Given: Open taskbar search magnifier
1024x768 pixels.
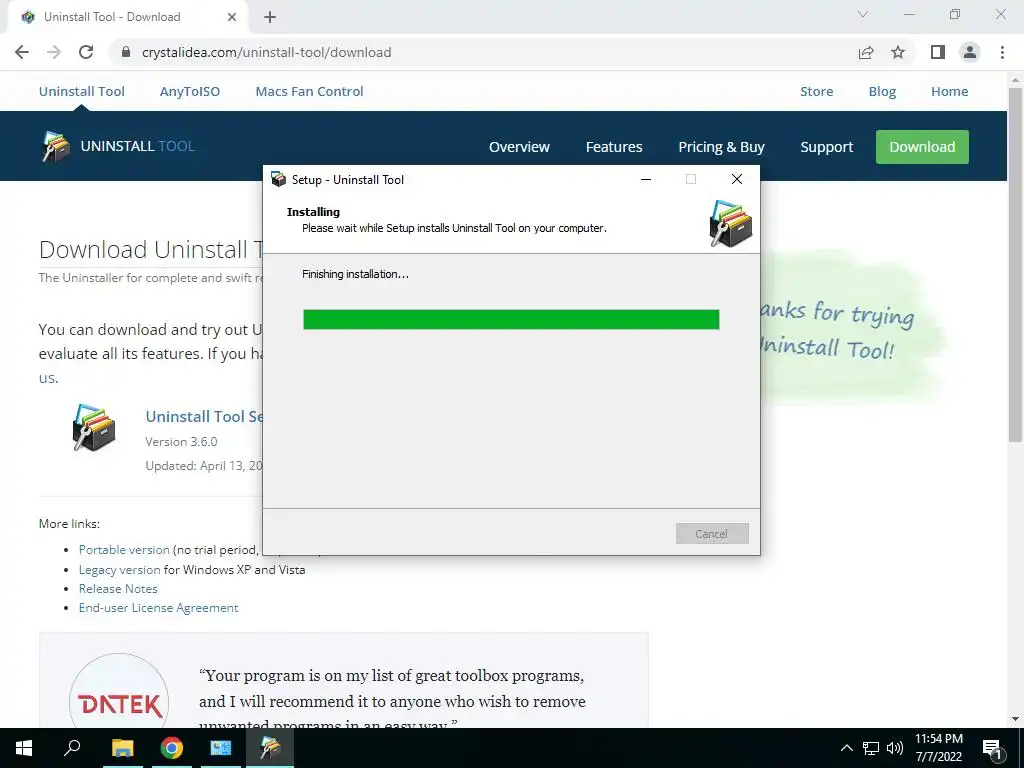Looking at the screenshot, I should (x=72, y=748).
